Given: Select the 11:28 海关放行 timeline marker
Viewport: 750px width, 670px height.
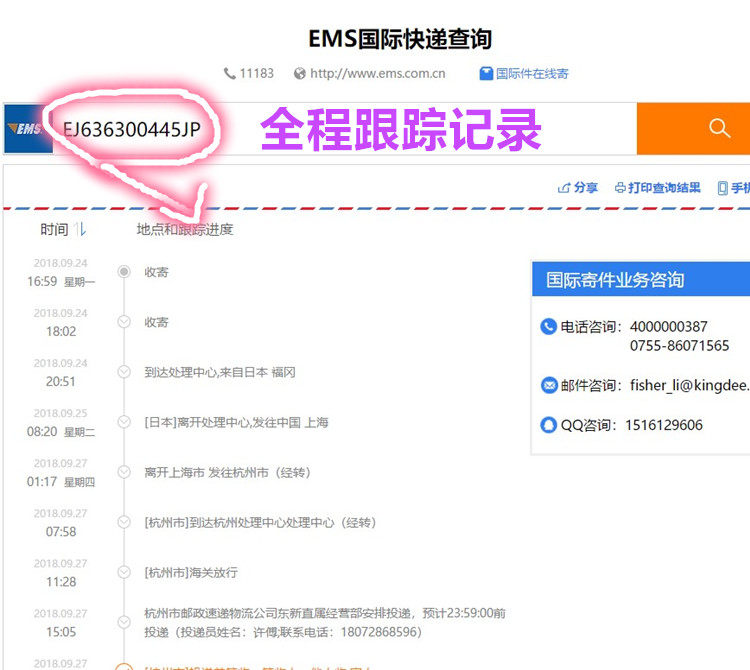Looking at the screenshot, I should pyautogui.click(x=124, y=572).
